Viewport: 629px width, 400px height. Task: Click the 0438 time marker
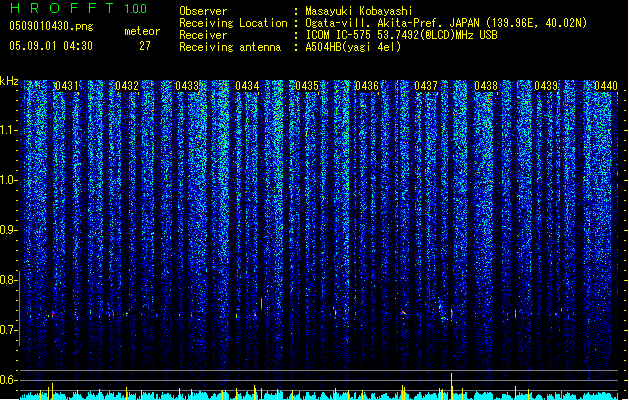(x=486, y=86)
